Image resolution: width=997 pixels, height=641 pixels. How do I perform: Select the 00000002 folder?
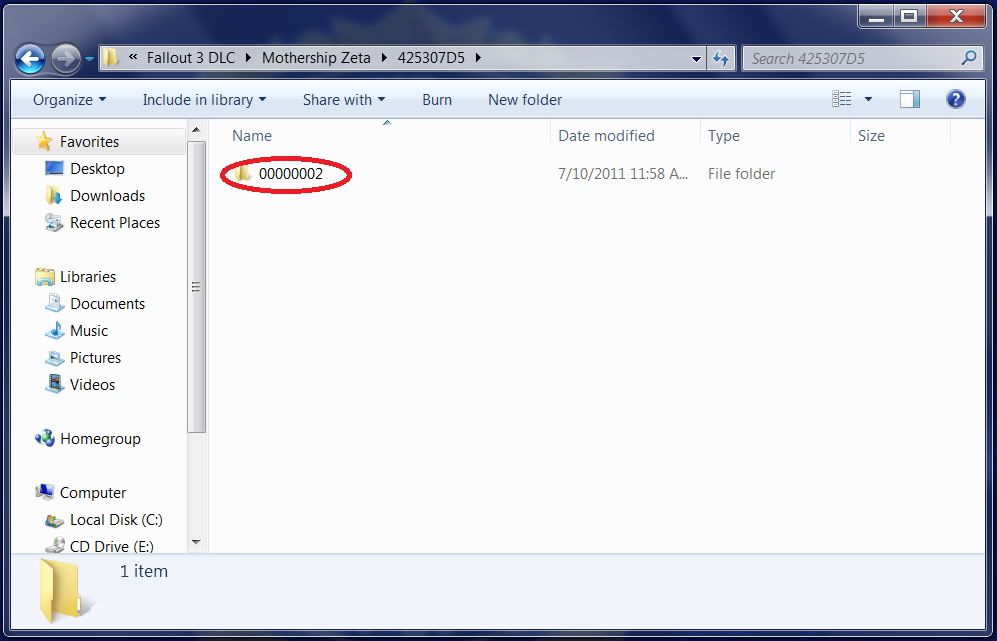coord(291,174)
